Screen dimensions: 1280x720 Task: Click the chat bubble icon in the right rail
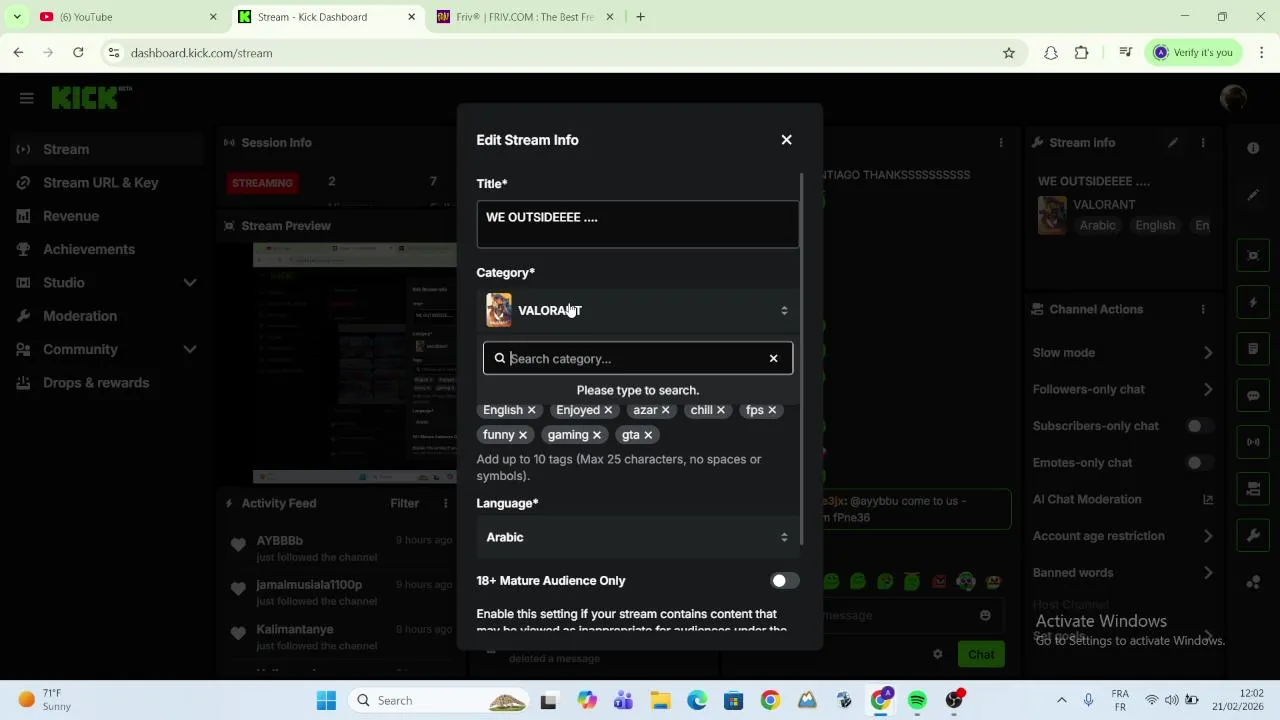(1253, 395)
